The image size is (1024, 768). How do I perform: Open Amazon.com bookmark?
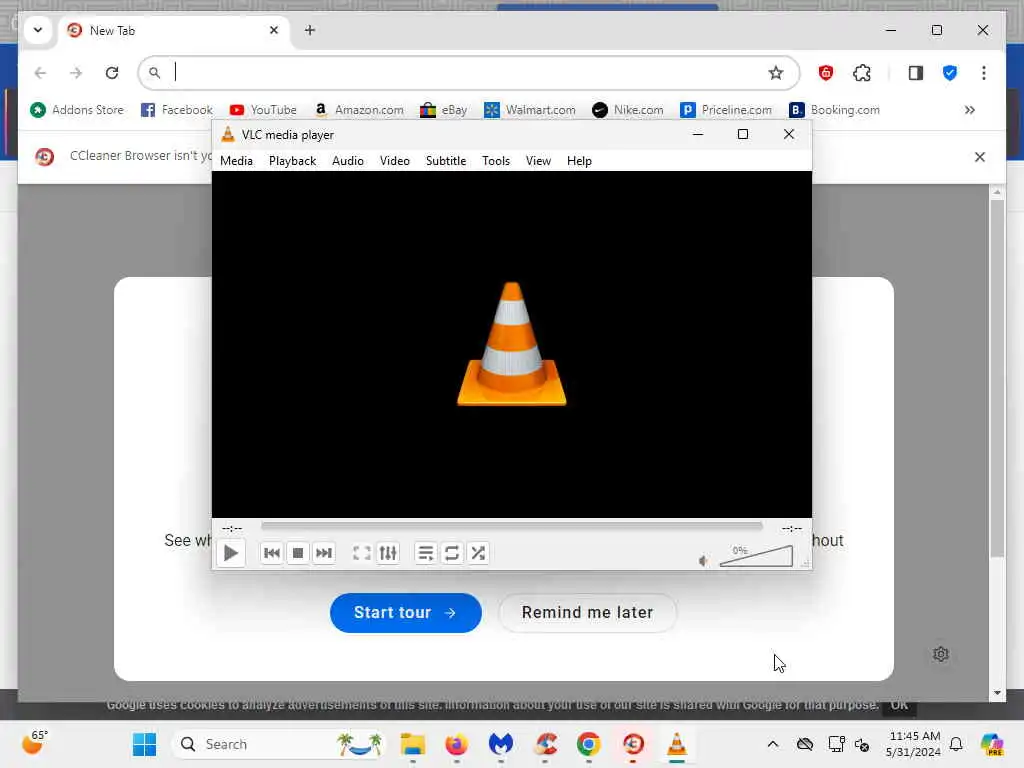(x=359, y=110)
